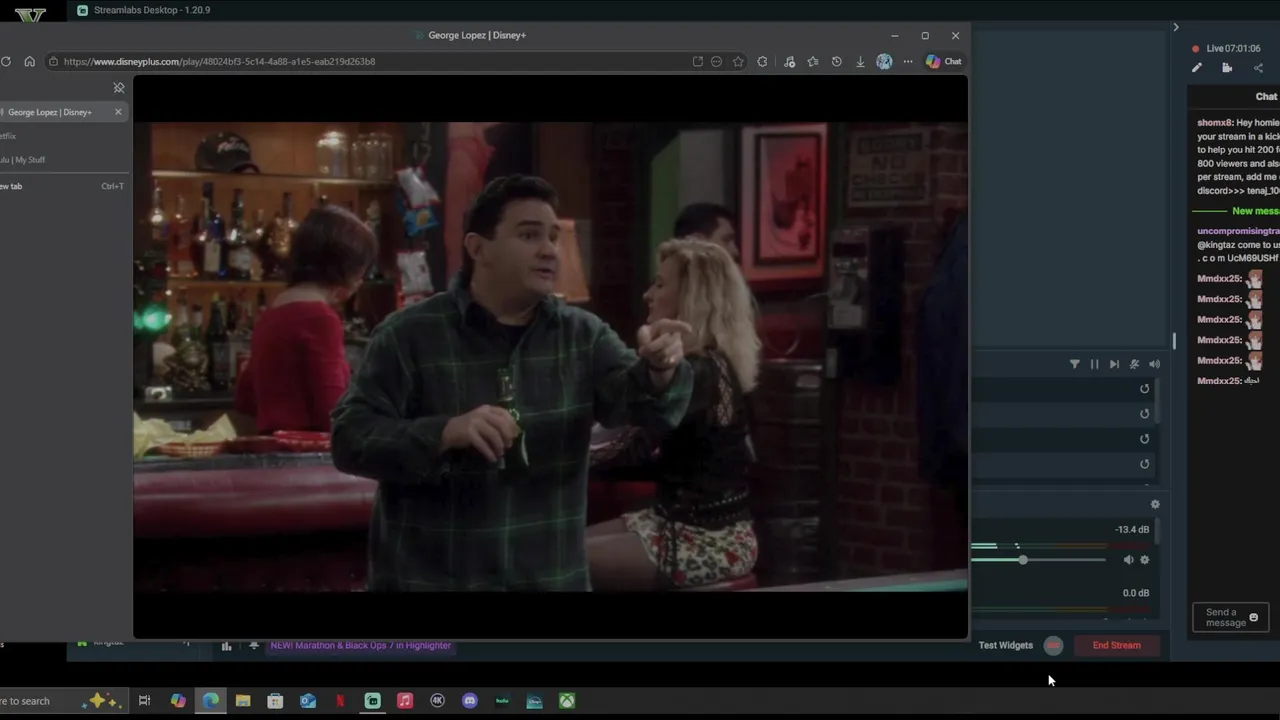Open replay filter funnel icon
The height and width of the screenshot is (720, 1280).
pyautogui.click(x=1075, y=364)
